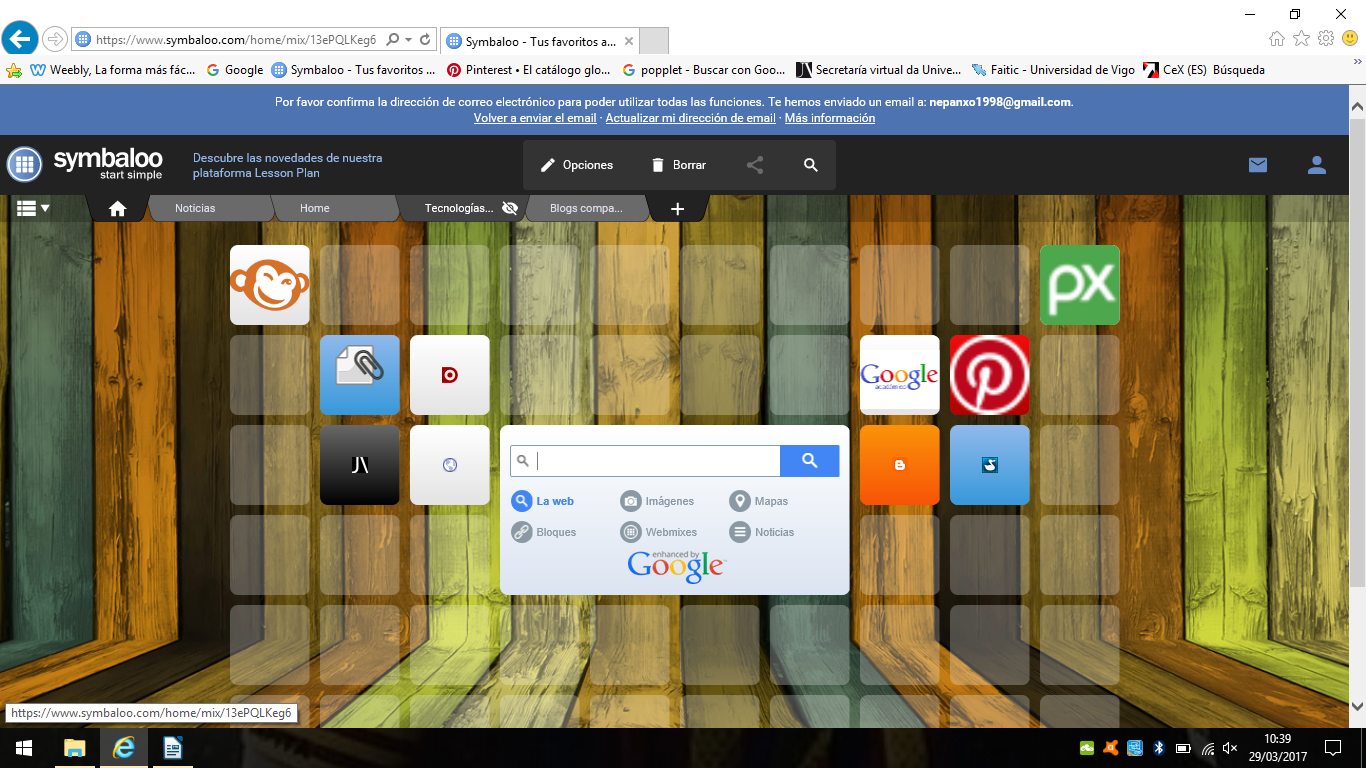Image resolution: width=1366 pixels, height=768 pixels.
Task: Open the blue paperclip document tile
Action: [360, 375]
